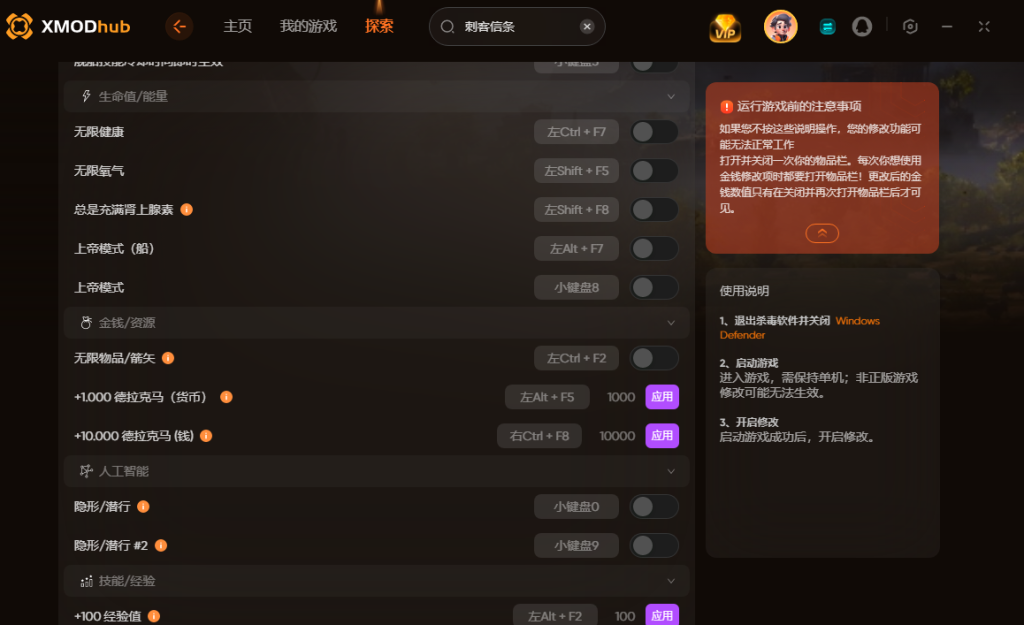Clear the search box with X icon
The height and width of the screenshot is (625, 1024).
[x=587, y=27]
